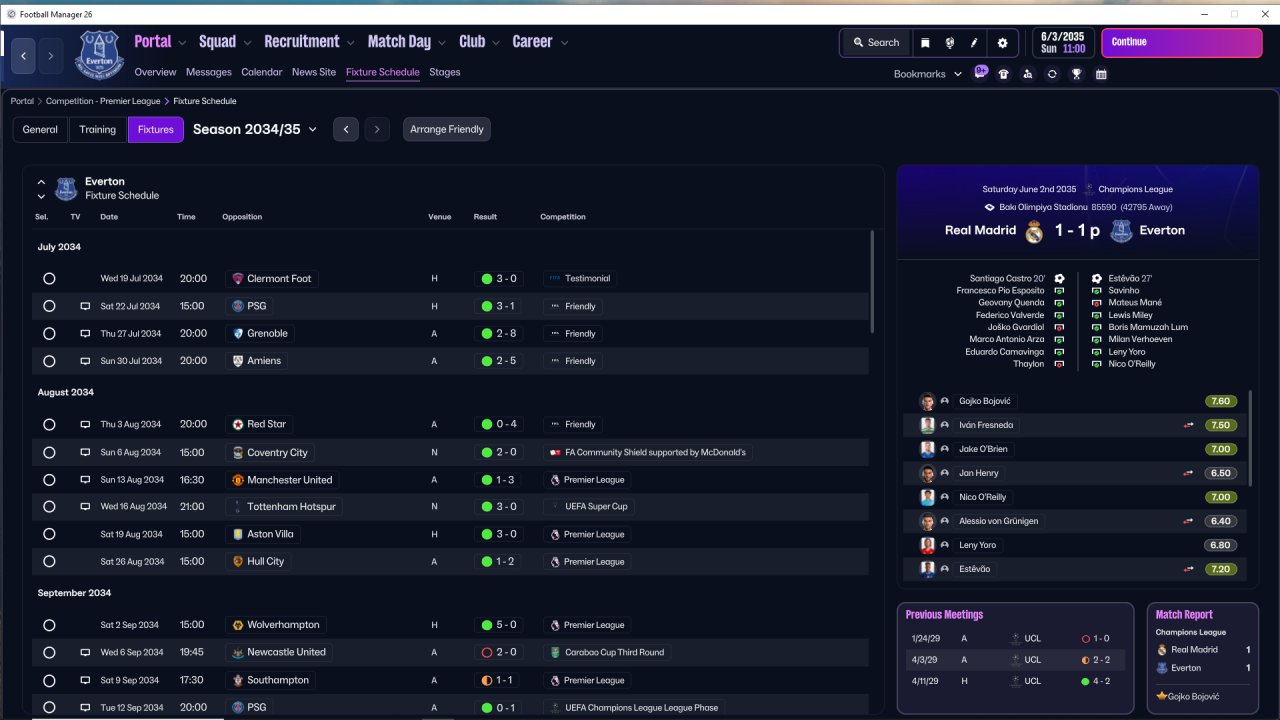This screenshot has width=1280, height=720.
Task: Click the pencil edit icon in the top toolbar
Action: pyautogui.click(x=974, y=43)
